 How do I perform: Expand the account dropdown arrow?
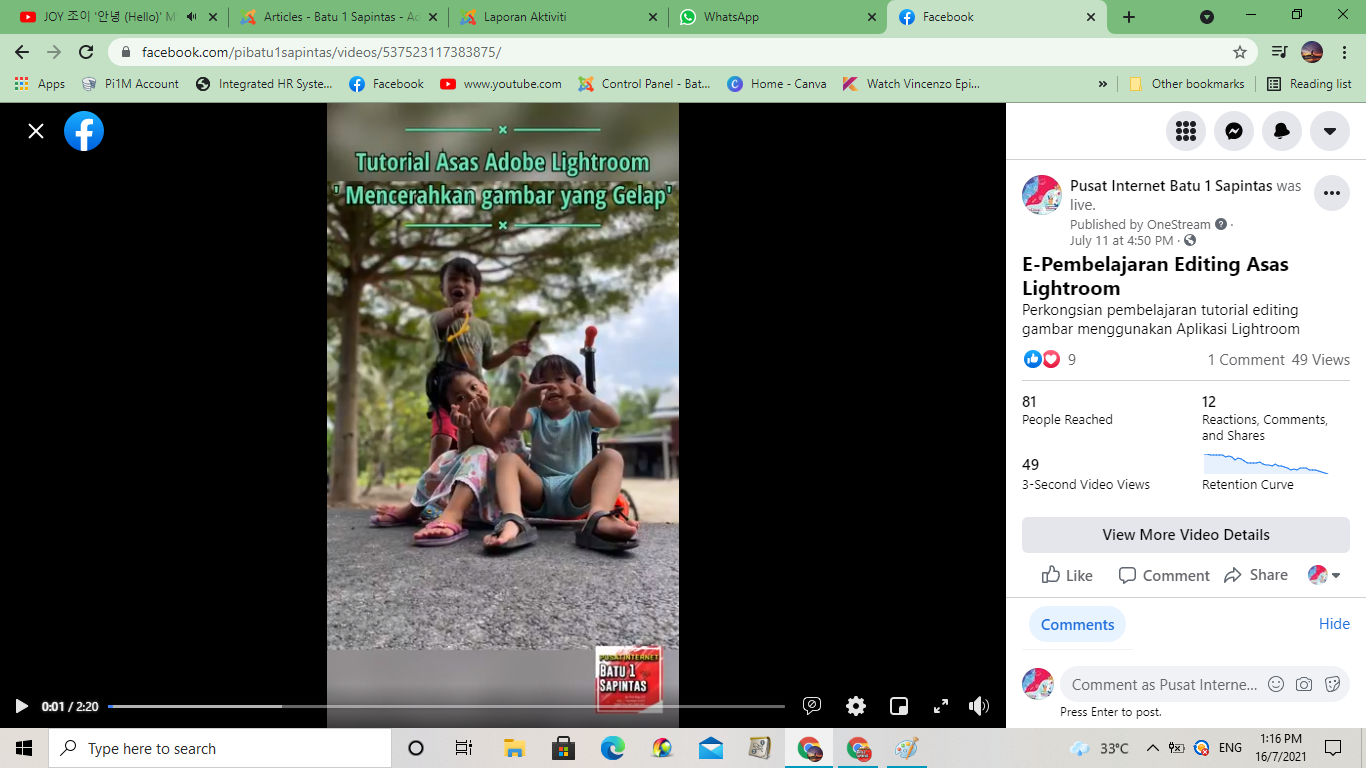click(1330, 131)
